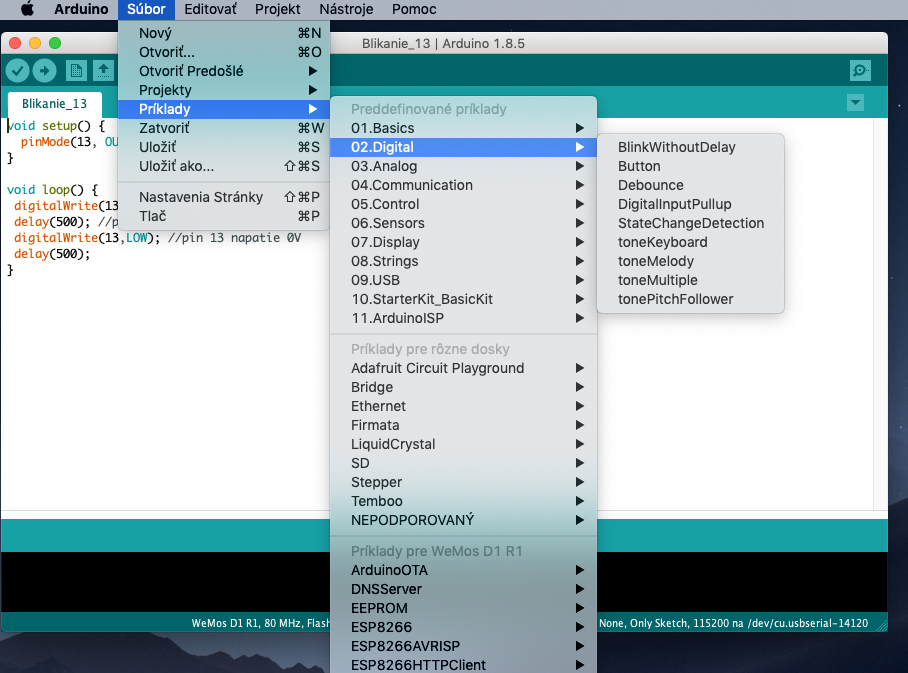Open the Nástroje menu

pyautogui.click(x=346, y=9)
